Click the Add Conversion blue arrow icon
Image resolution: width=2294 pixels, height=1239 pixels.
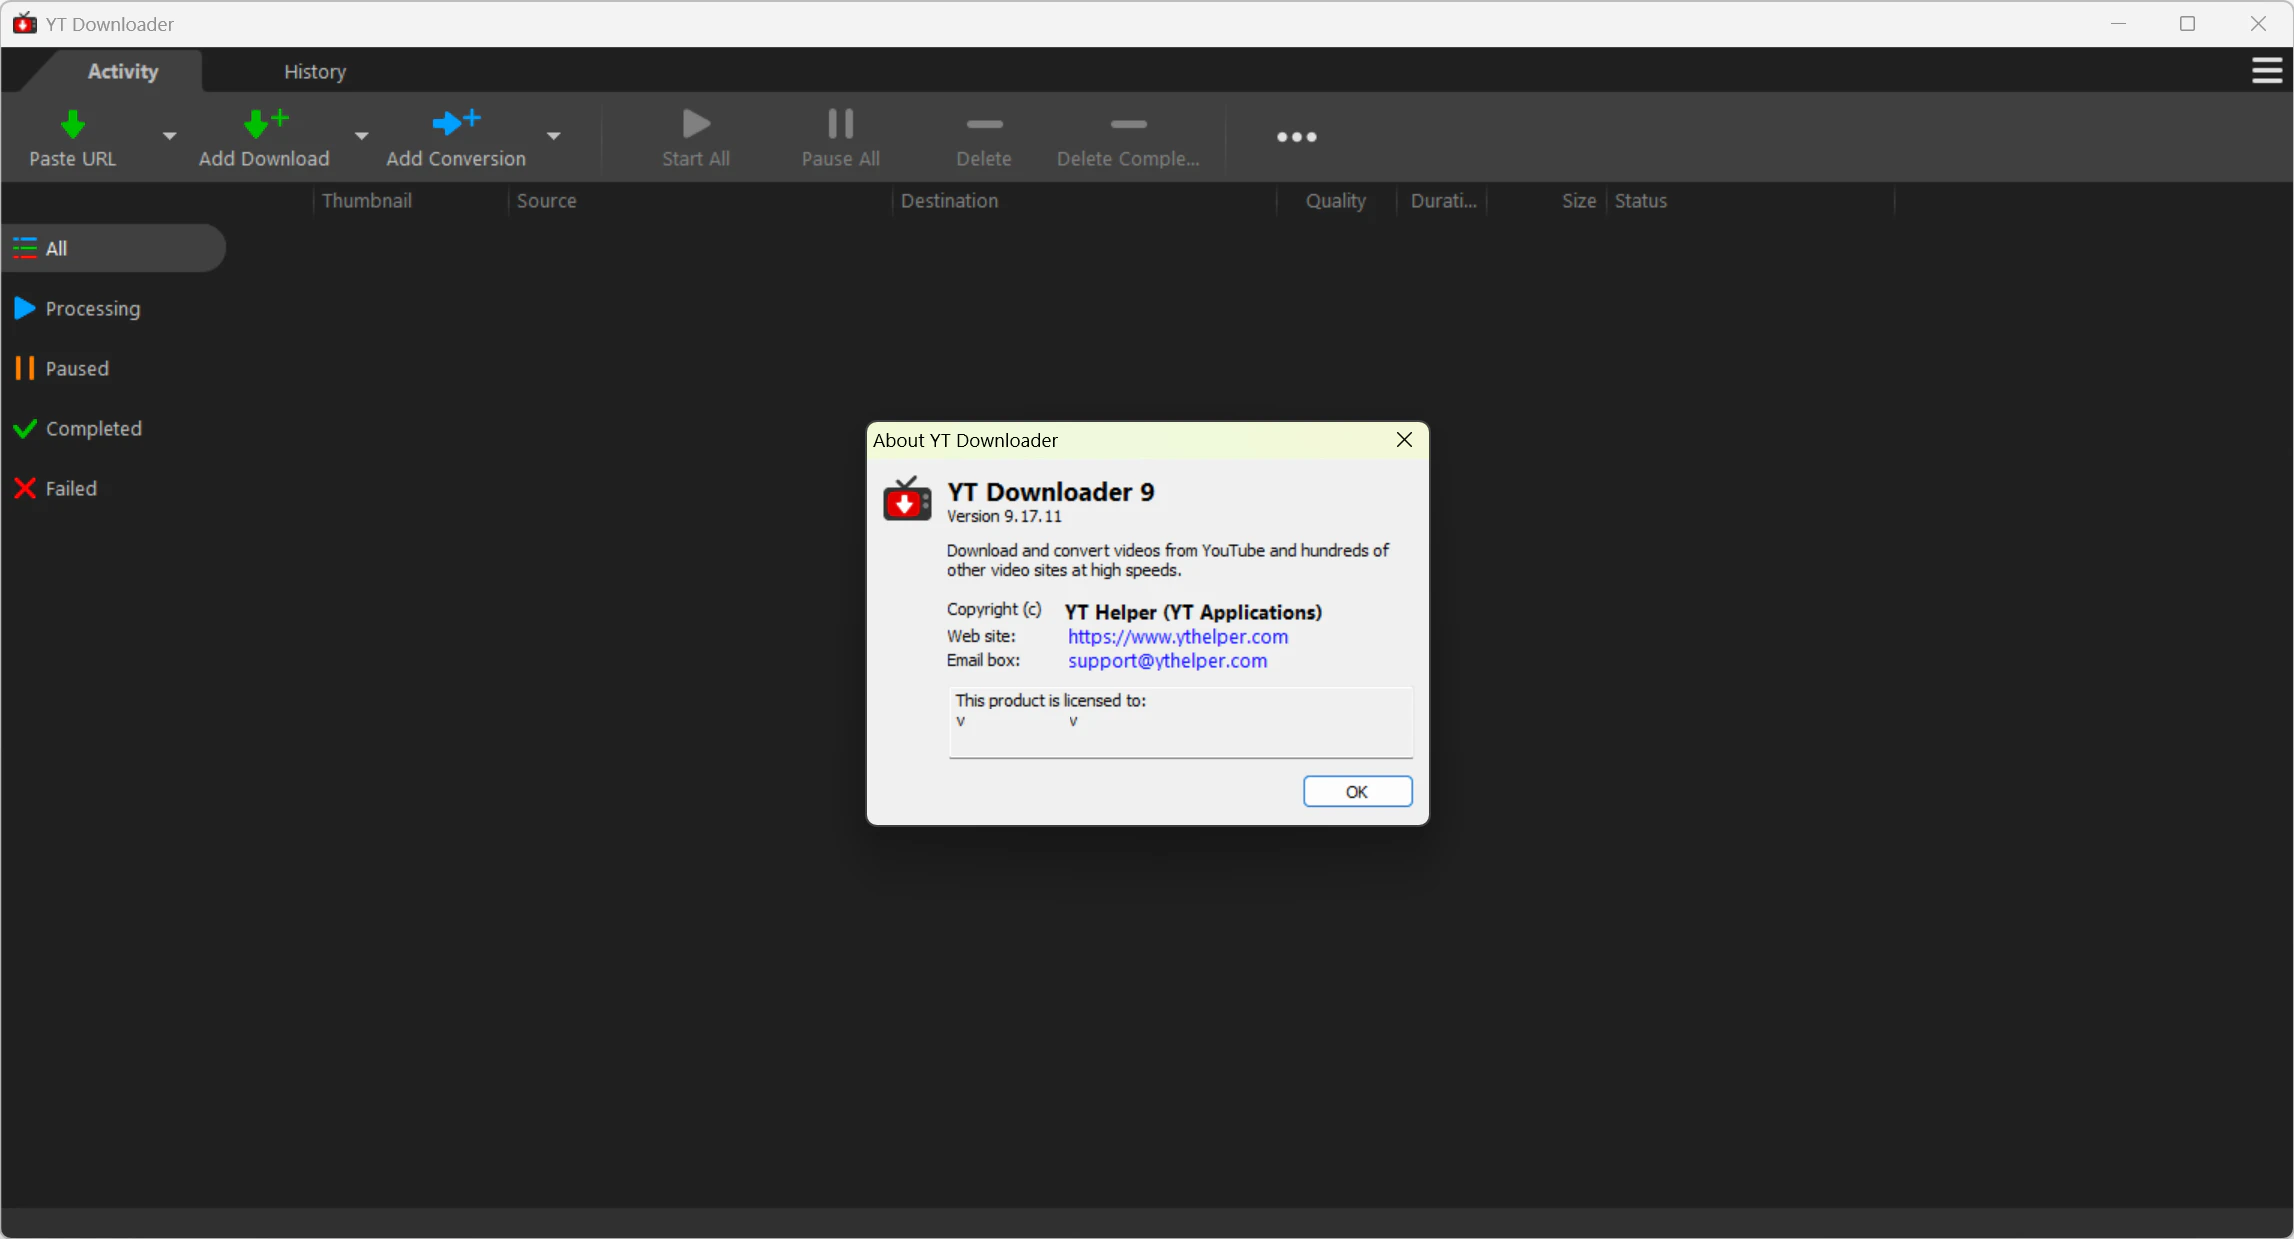point(455,123)
